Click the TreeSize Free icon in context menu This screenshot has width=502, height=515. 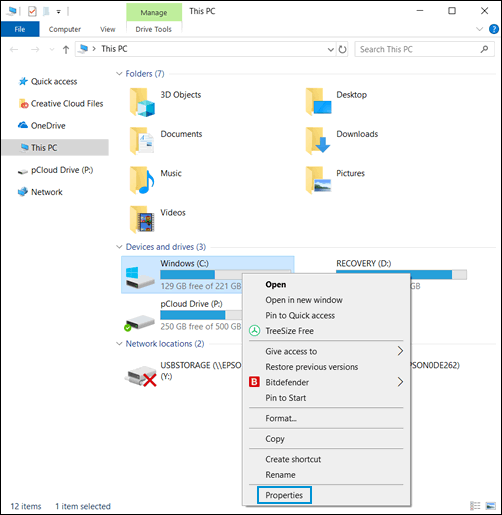tap(255, 331)
